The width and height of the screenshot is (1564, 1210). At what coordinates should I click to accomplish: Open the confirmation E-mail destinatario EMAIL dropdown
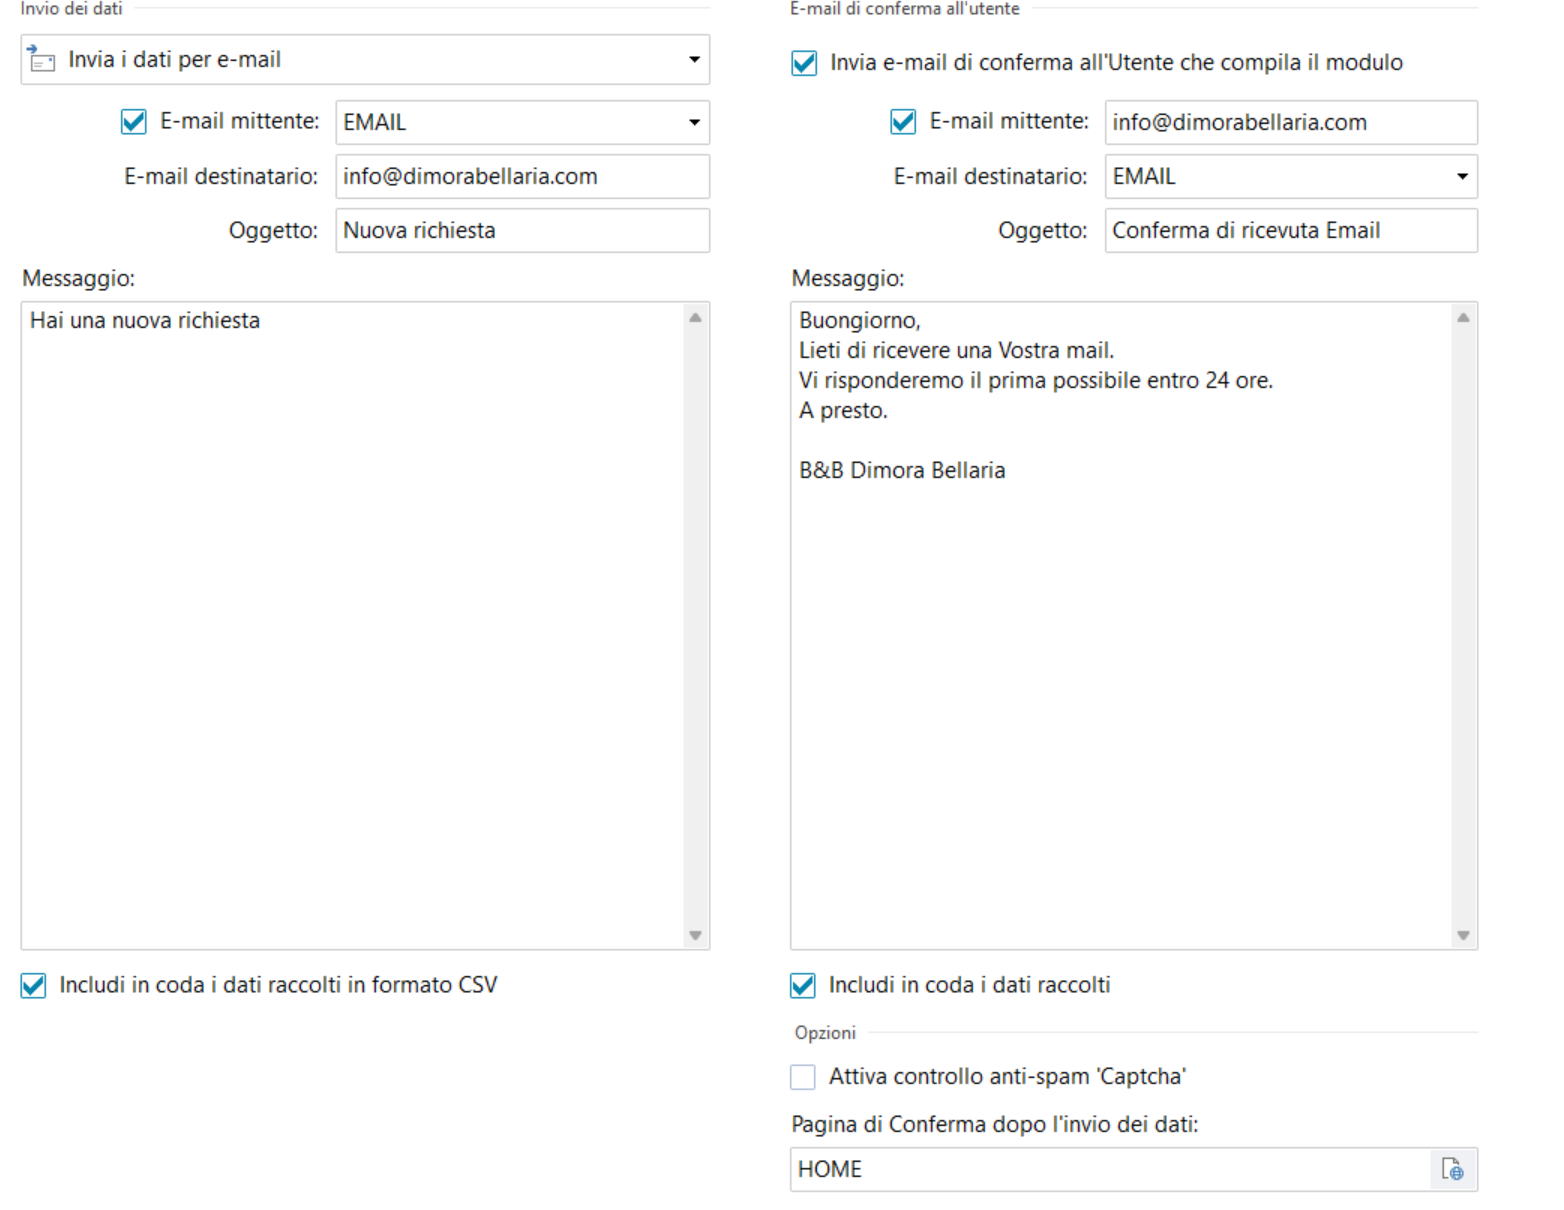pyautogui.click(x=1291, y=176)
